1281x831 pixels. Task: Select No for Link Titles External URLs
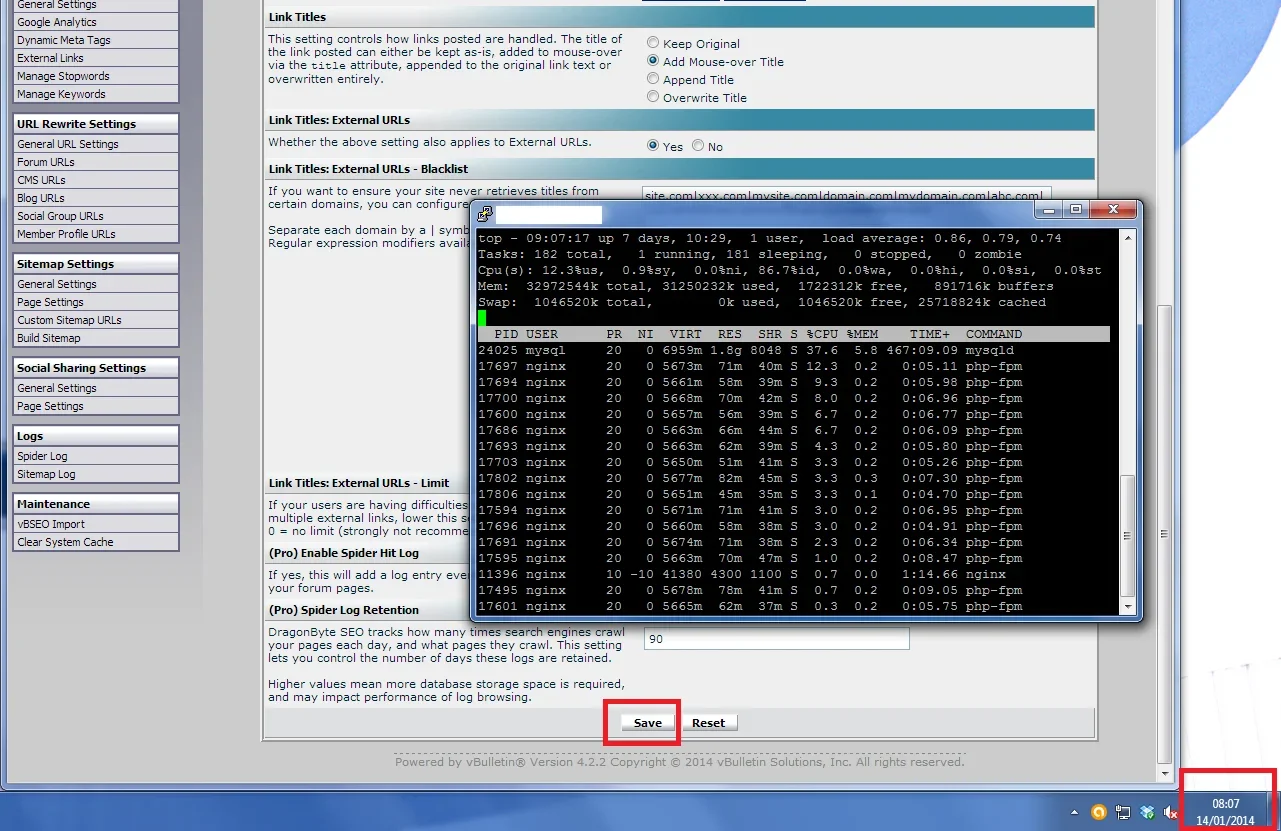(698, 145)
